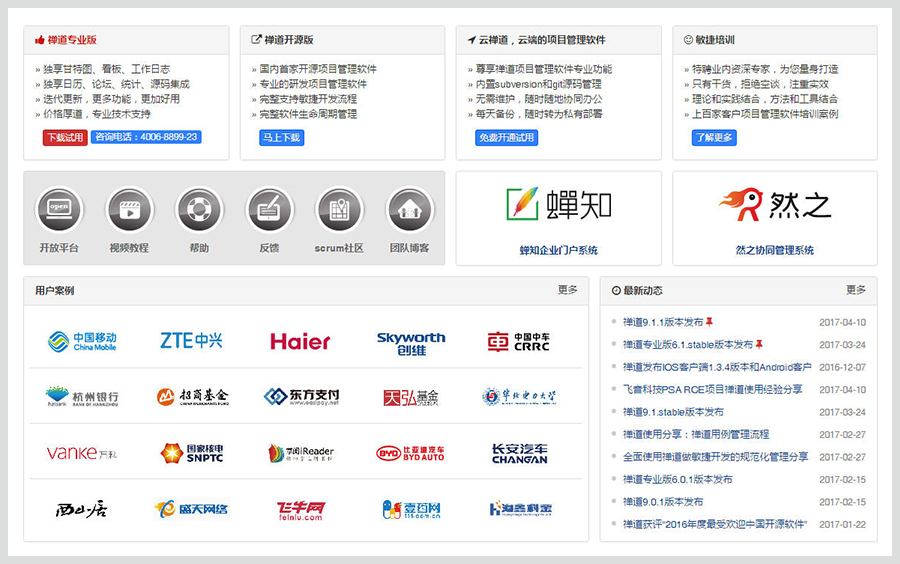
Task: Click the date 2017-01-22
Action: [842, 524]
